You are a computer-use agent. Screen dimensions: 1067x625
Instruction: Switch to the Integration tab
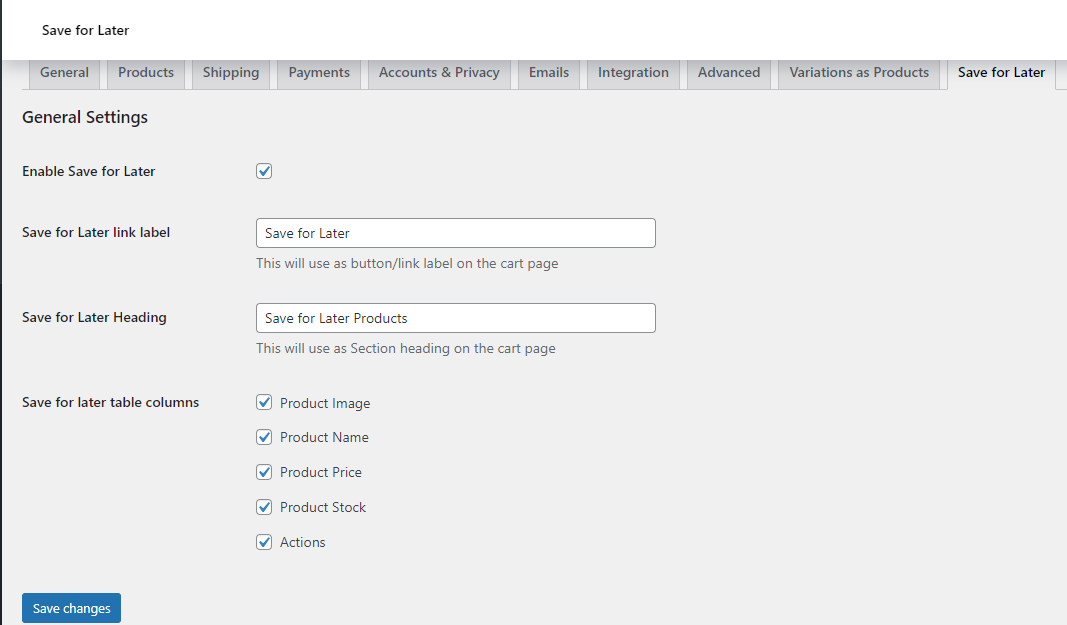(633, 73)
